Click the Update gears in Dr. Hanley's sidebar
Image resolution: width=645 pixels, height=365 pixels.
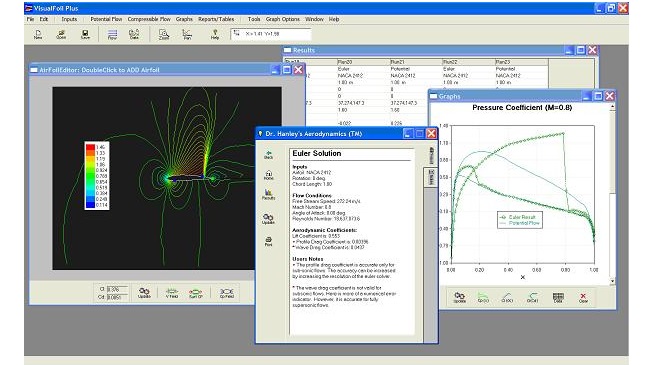coord(268,219)
